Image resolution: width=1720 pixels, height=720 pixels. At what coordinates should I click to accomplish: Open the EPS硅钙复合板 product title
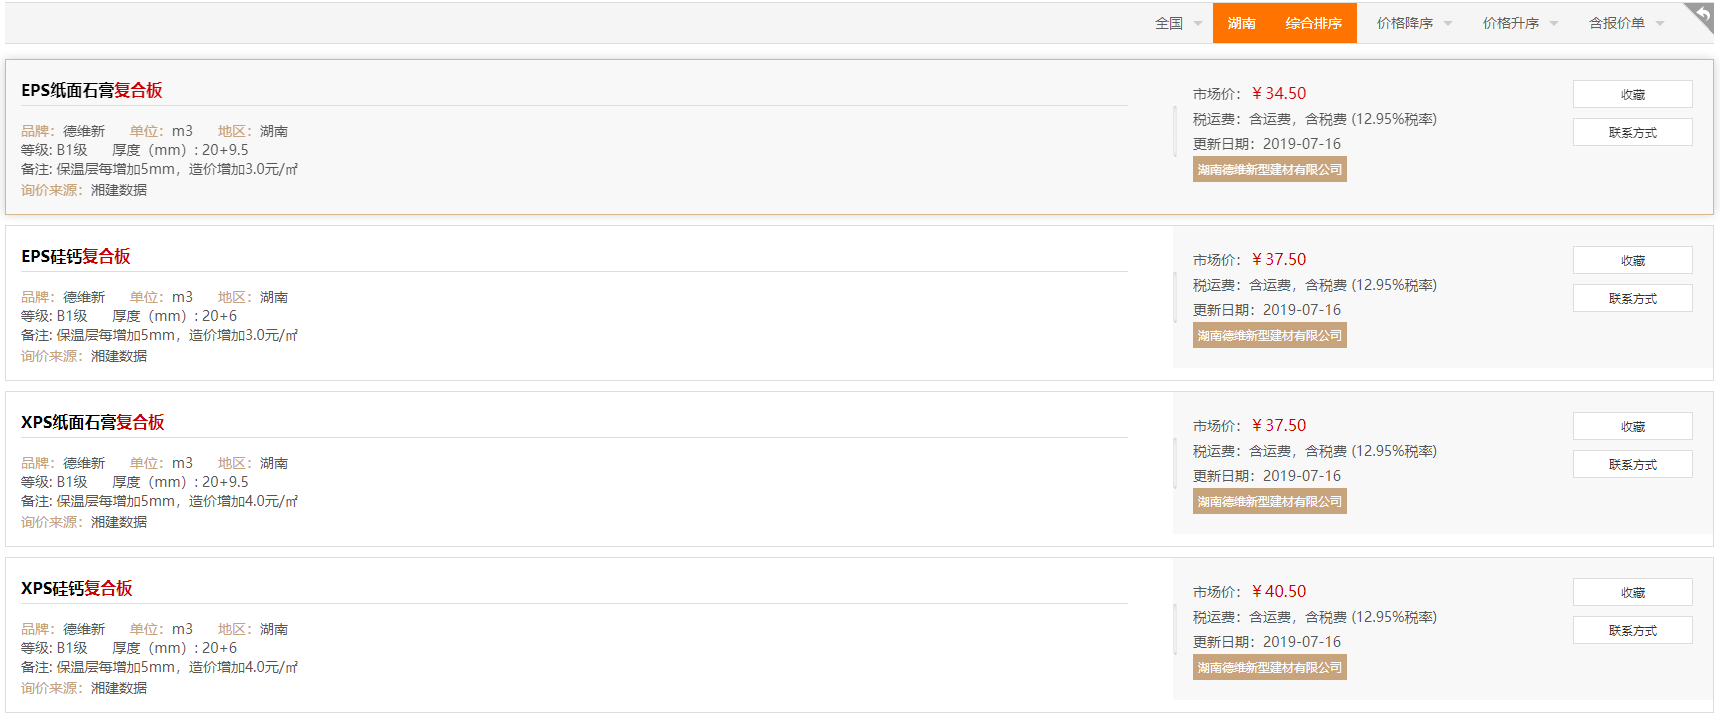76,256
